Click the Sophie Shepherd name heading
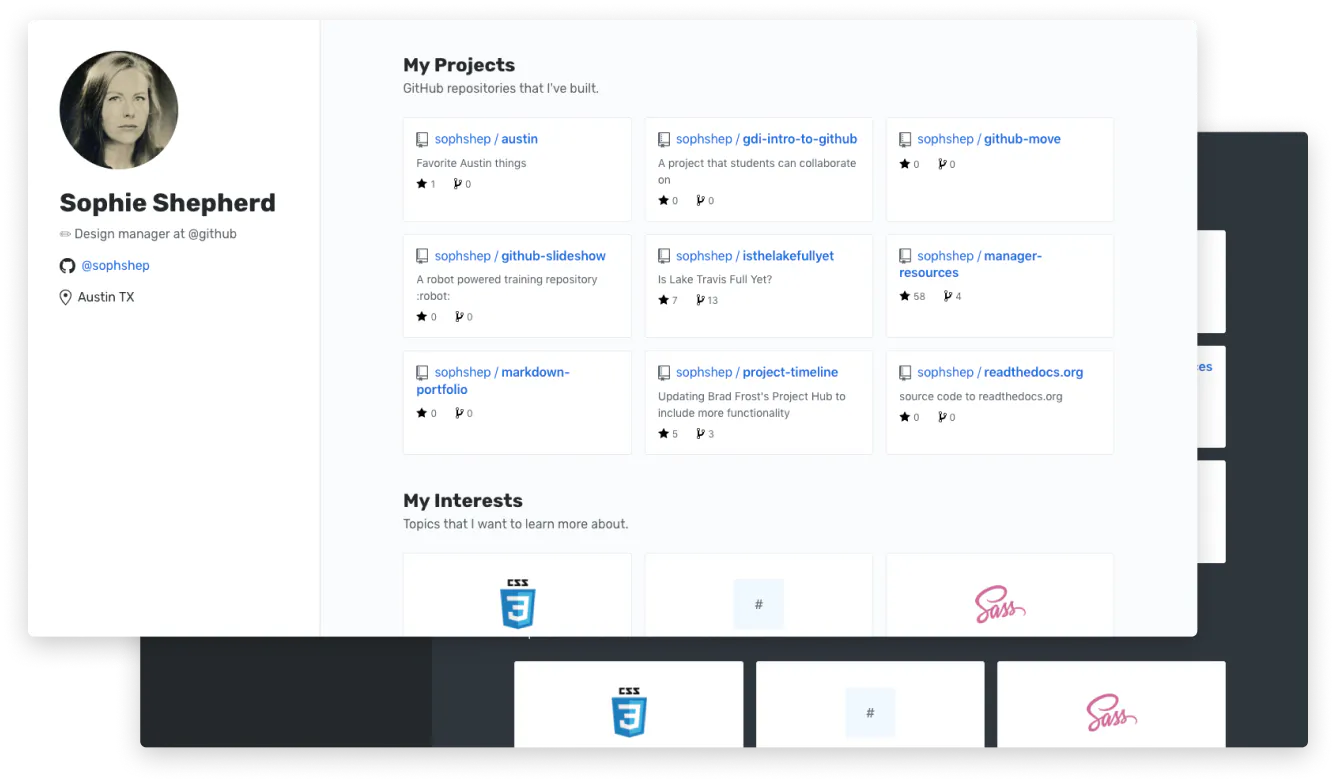This screenshot has height=784, width=1336. click(167, 203)
